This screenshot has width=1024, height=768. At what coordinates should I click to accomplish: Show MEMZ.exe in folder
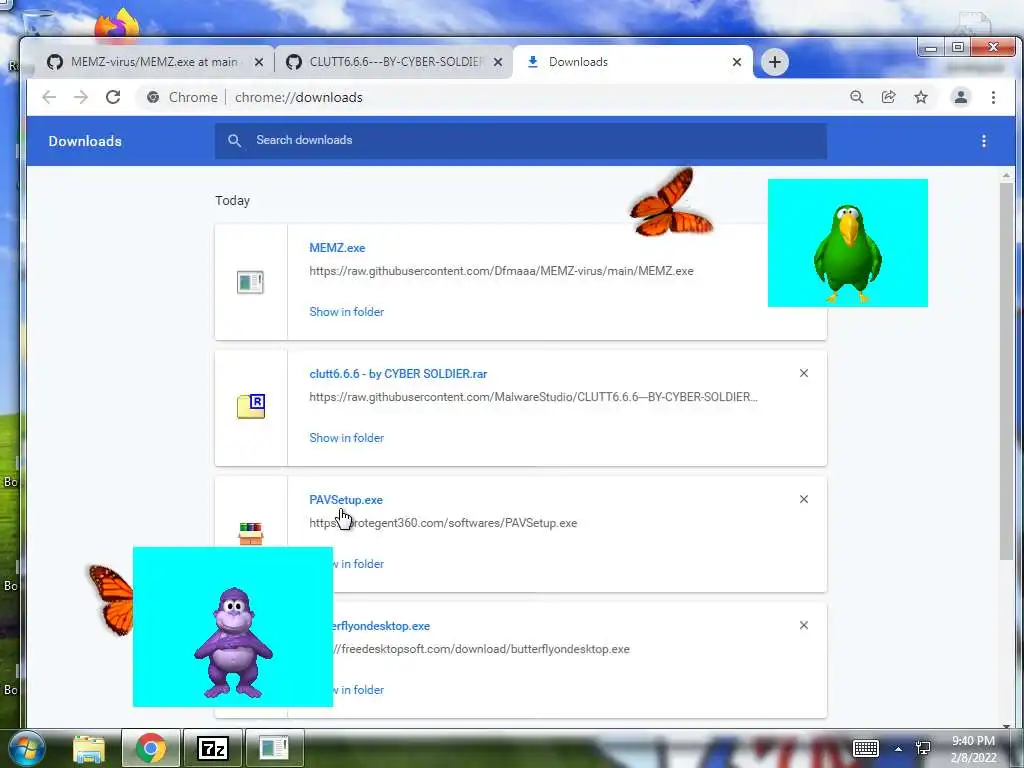tap(346, 312)
